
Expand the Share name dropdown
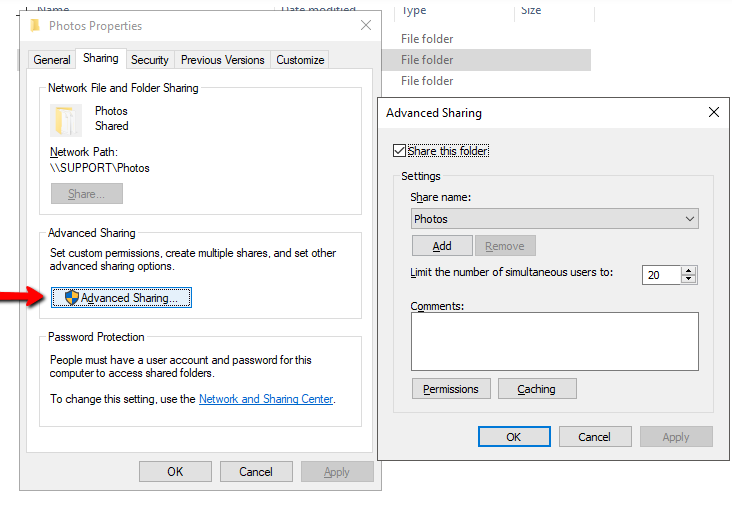point(690,219)
